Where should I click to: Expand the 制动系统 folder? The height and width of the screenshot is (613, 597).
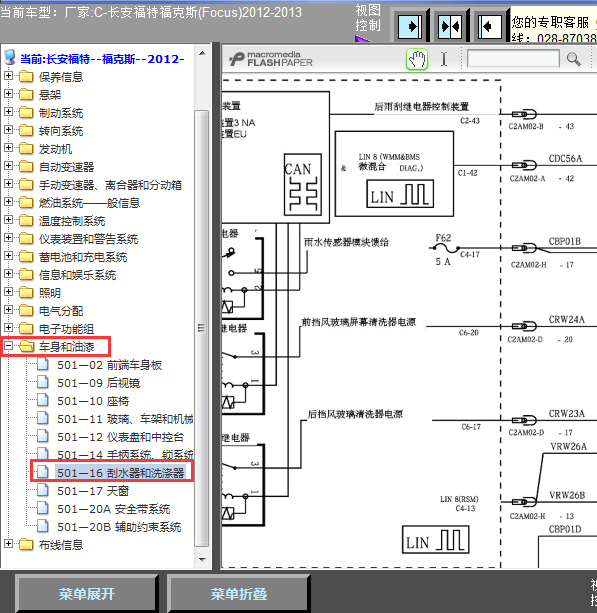click(x=8, y=111)
